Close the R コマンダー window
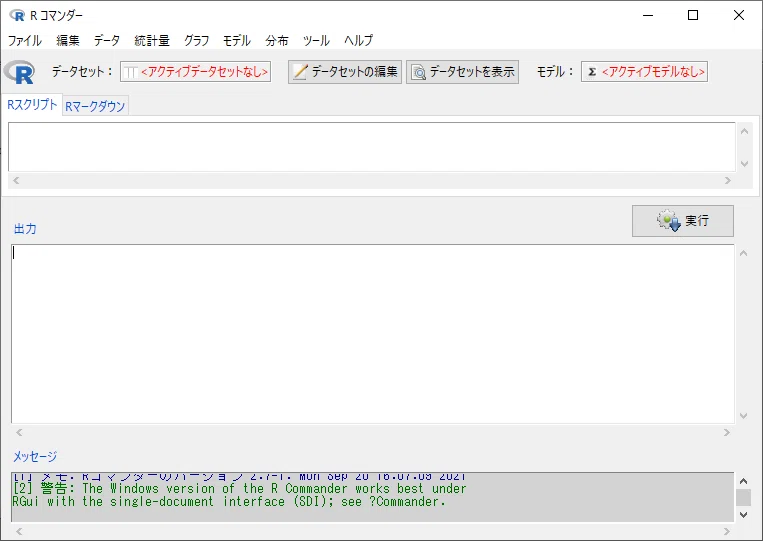Screen dimensions: 763x541 click(x=739, y=16)
